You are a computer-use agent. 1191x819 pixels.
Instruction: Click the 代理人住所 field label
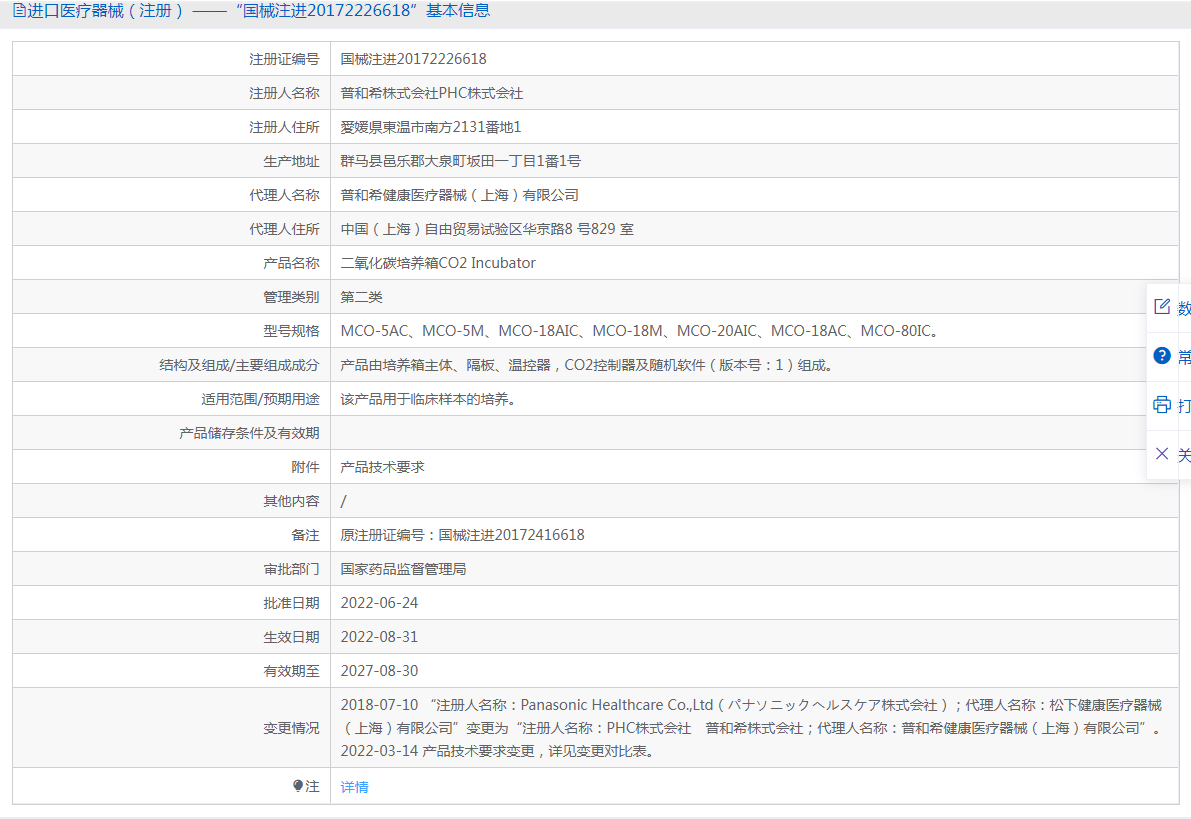pyautogui.click(x=284, y=229)
